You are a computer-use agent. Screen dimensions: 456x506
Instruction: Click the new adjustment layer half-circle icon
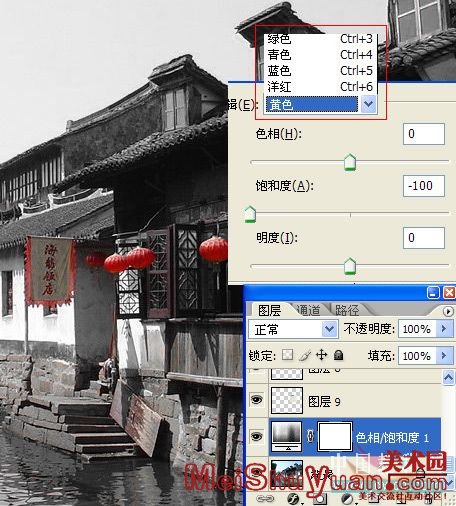[347, 499]
